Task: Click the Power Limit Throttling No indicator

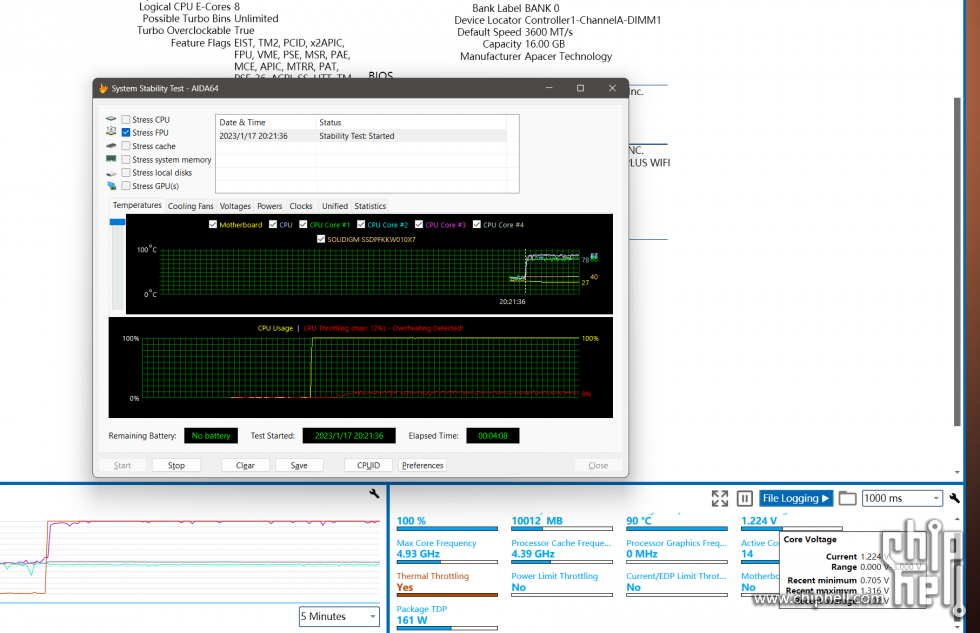Action: (518, 587)
